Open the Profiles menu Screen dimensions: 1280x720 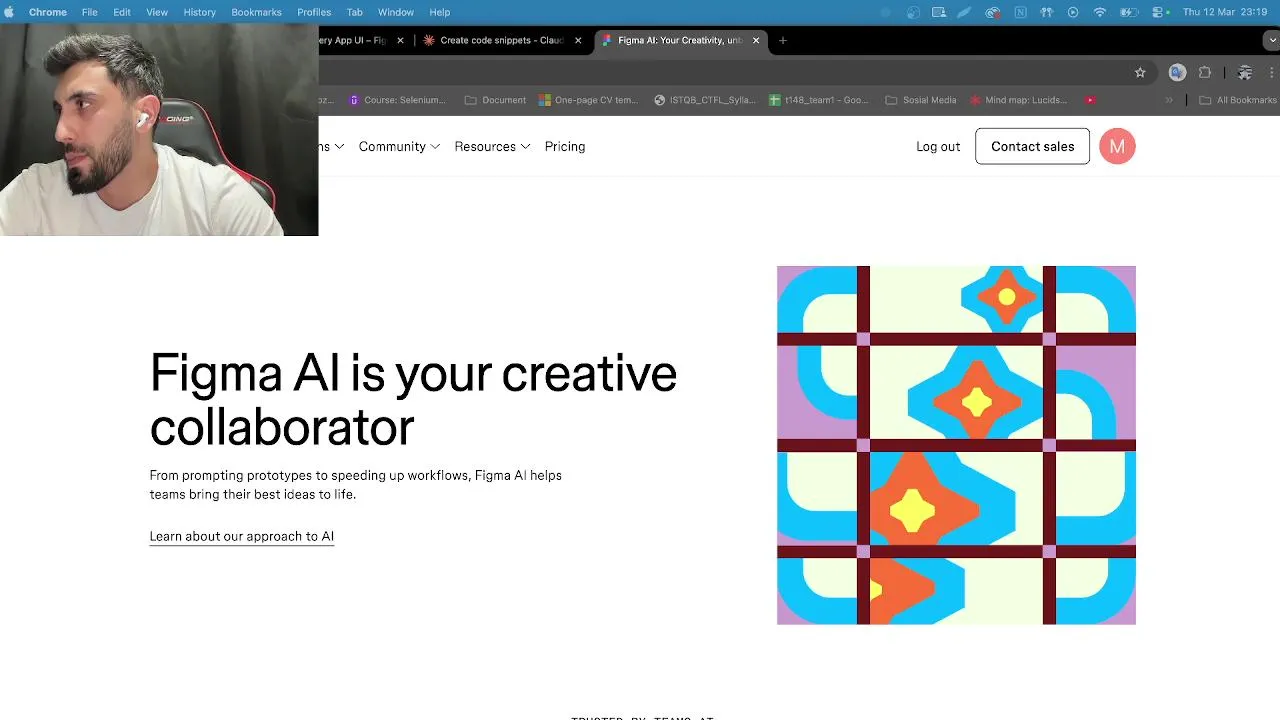click(314, 12)
